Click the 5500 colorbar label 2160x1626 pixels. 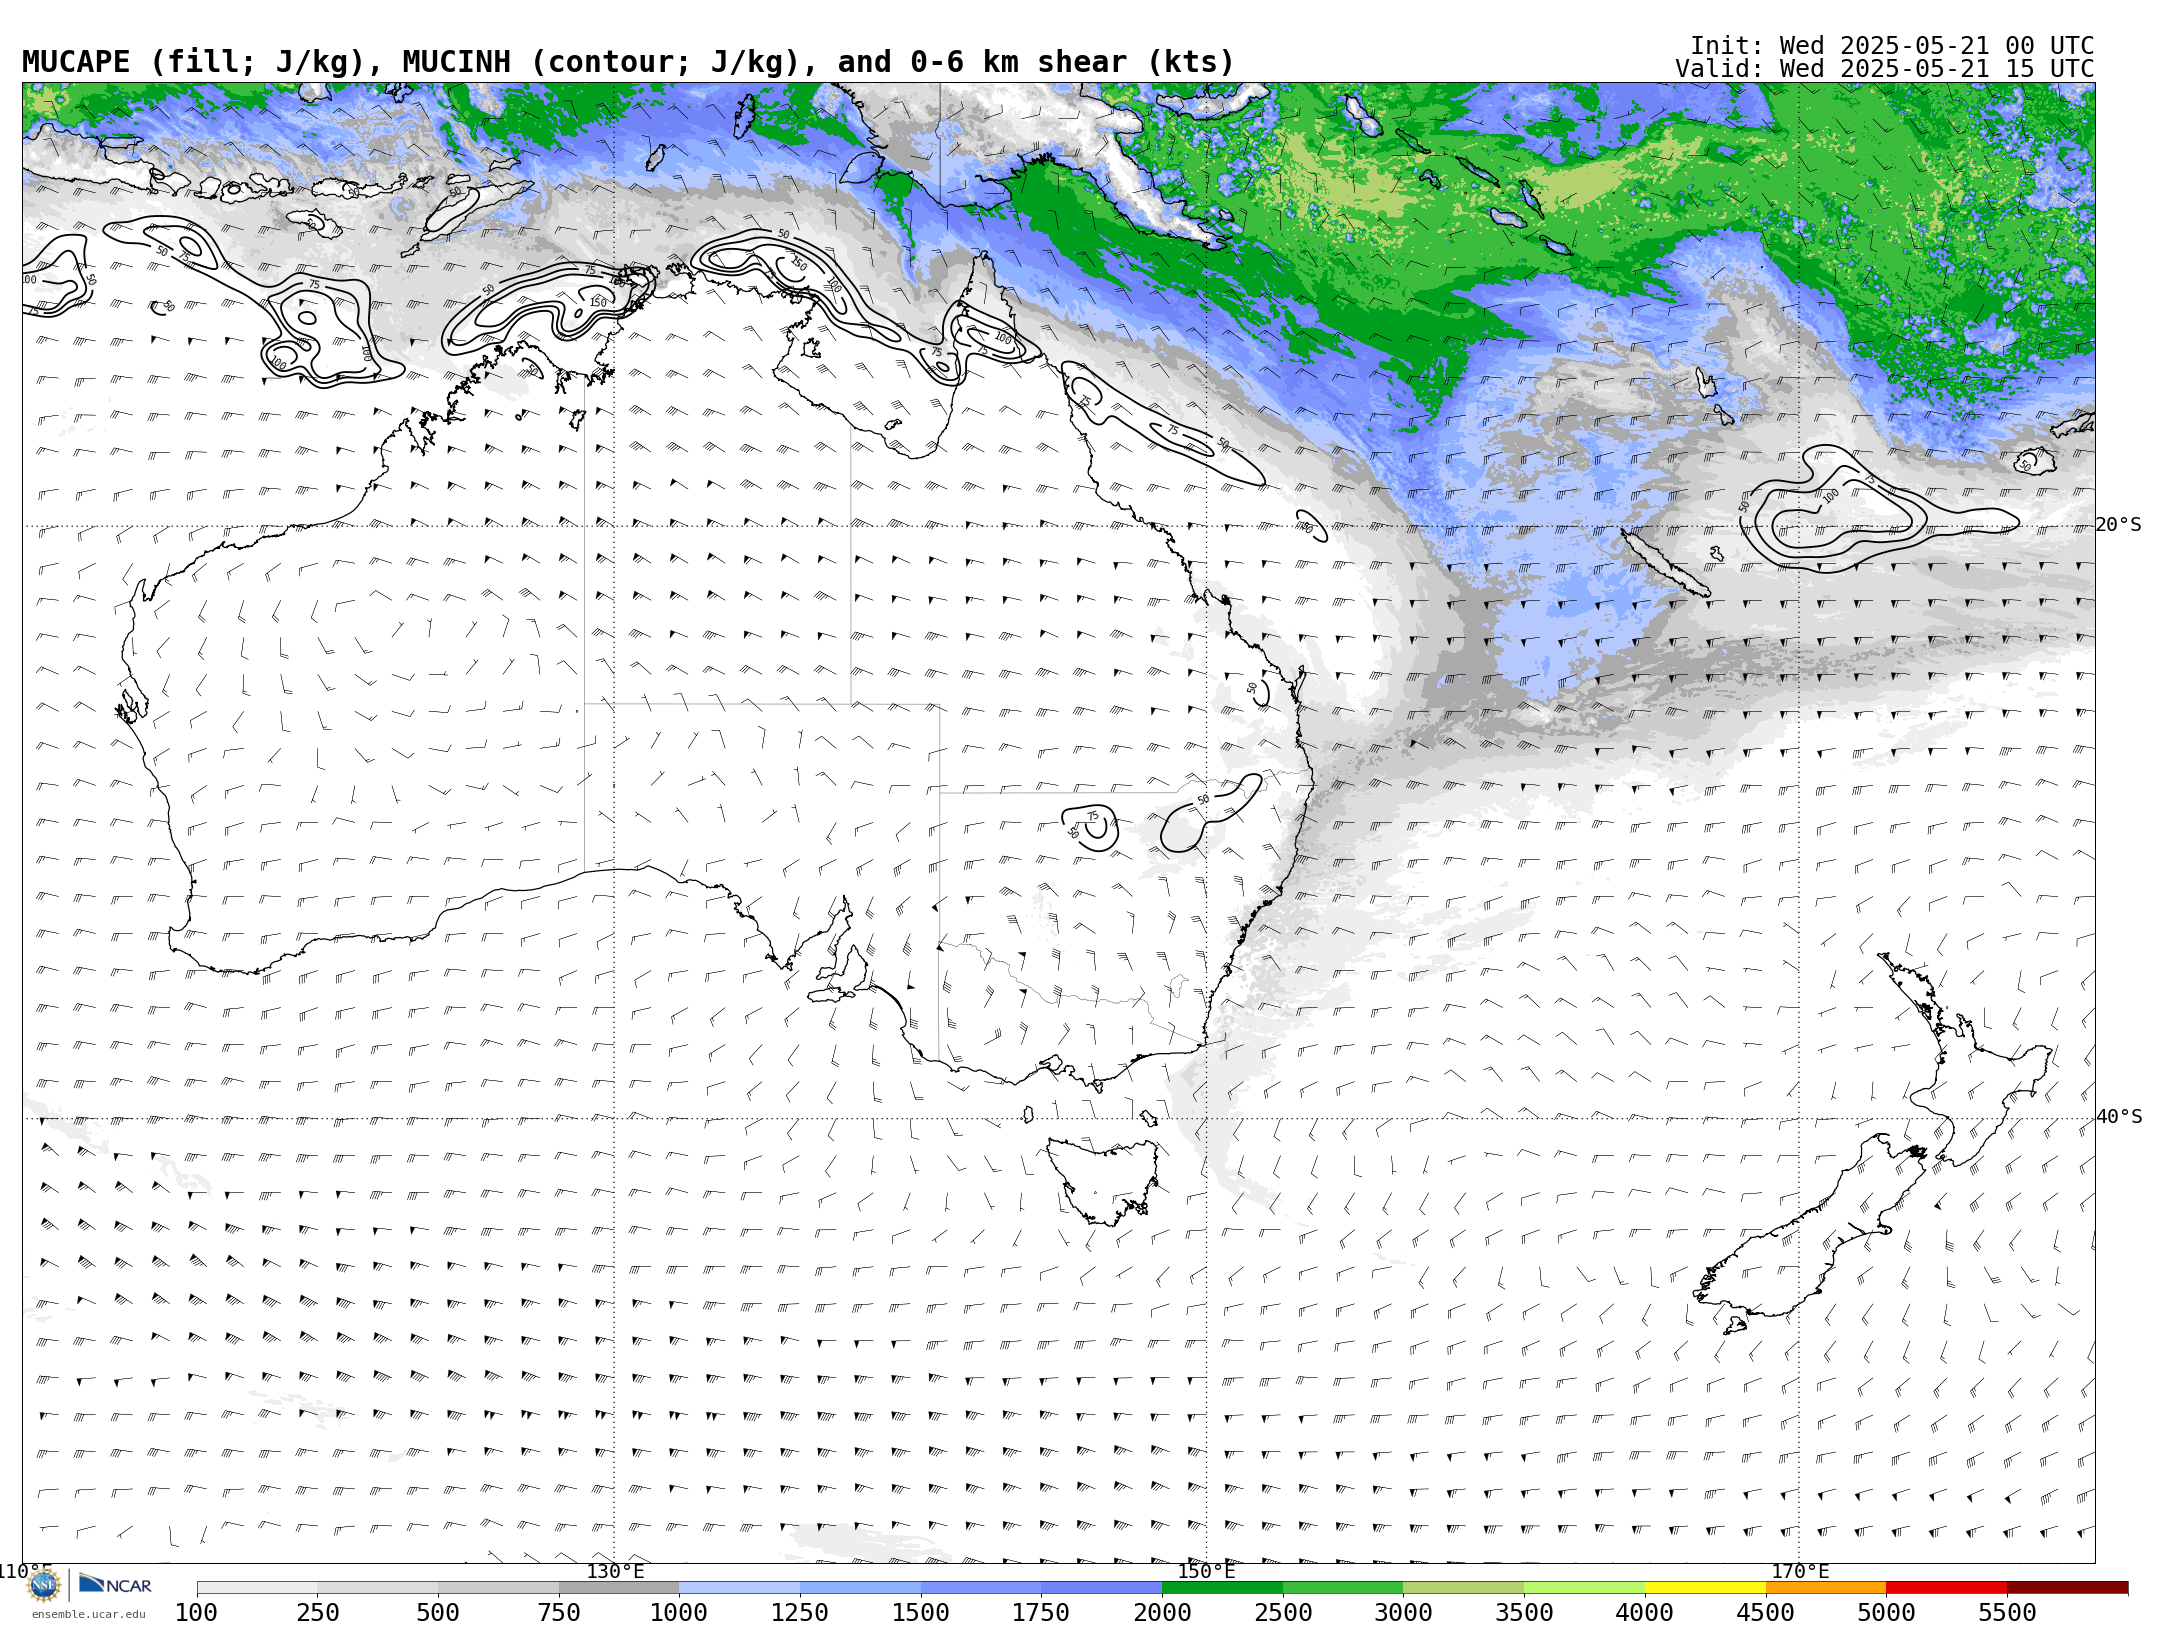click(2008, 1613)
